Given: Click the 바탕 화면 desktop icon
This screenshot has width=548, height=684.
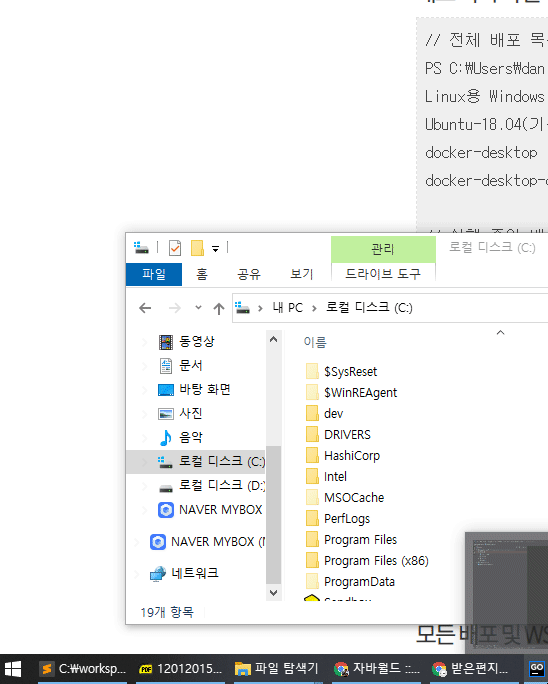Looking at the screenshot, I should click(x=166, y=390).
